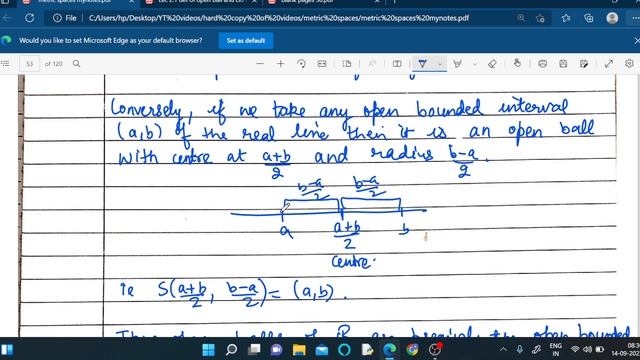Zoom in on the PDF with plus

point(280,64)
